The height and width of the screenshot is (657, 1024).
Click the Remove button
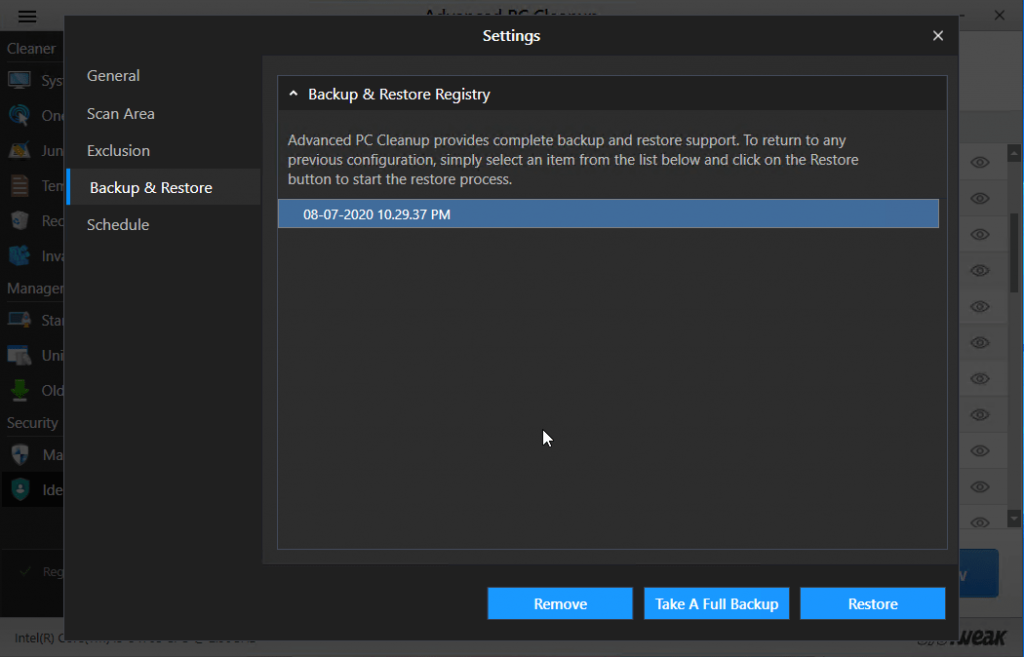pos(560,603)
